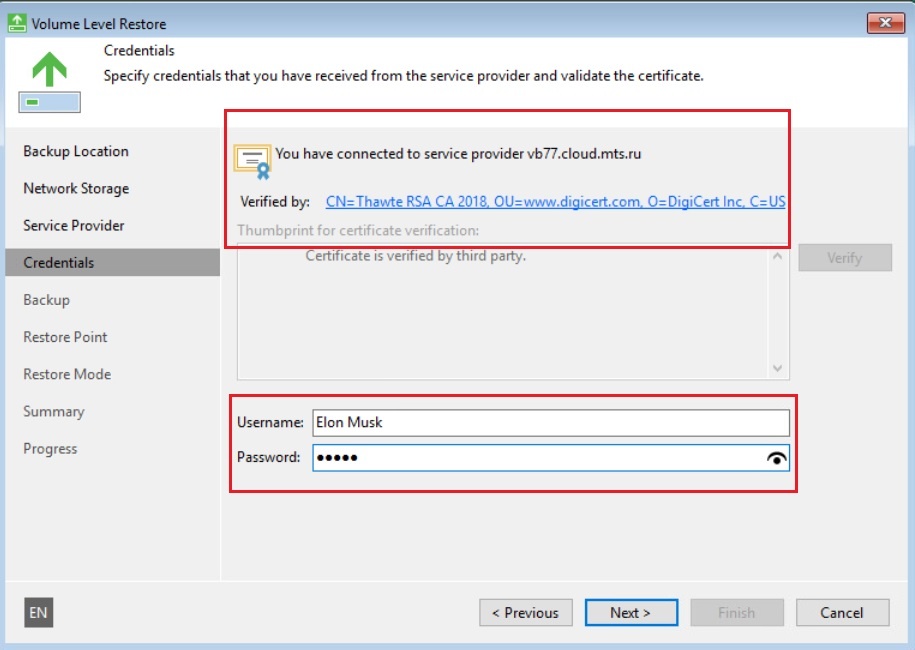Open the Backup Location step
The height and width of the screenshot is (650, 915).
(76, 151)
